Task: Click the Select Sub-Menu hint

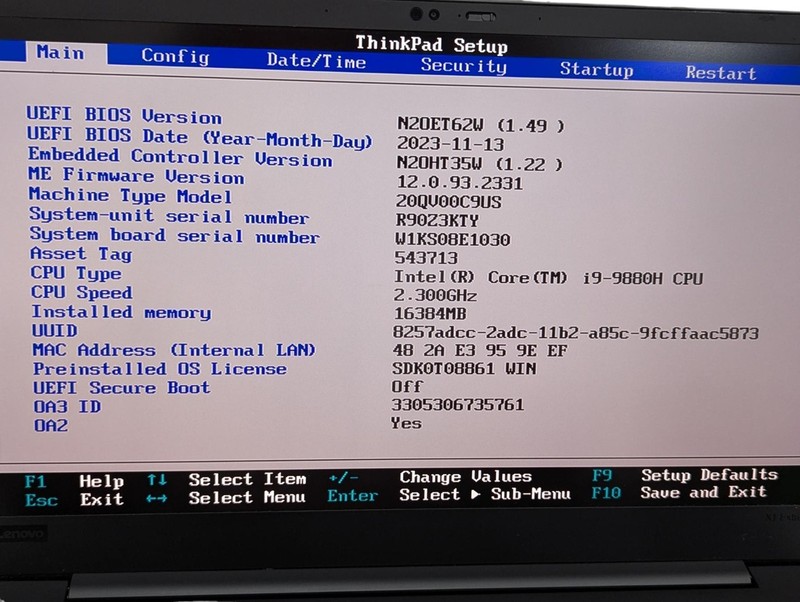Action: [485, 494]
